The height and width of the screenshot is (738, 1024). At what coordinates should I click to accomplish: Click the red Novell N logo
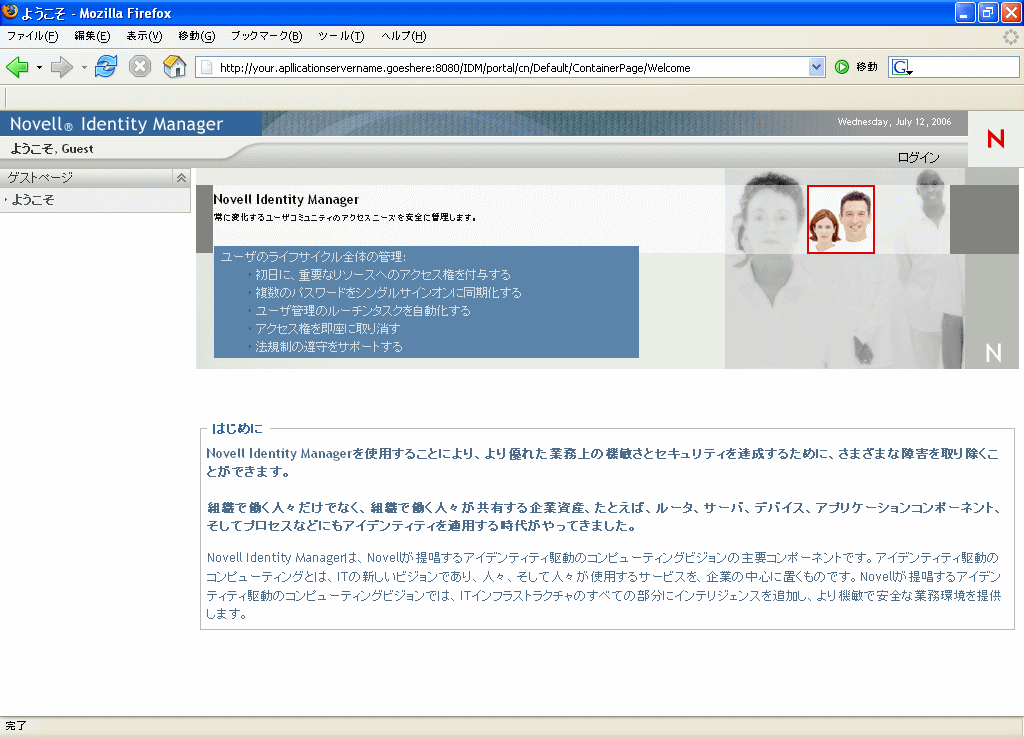coord(996,138)
